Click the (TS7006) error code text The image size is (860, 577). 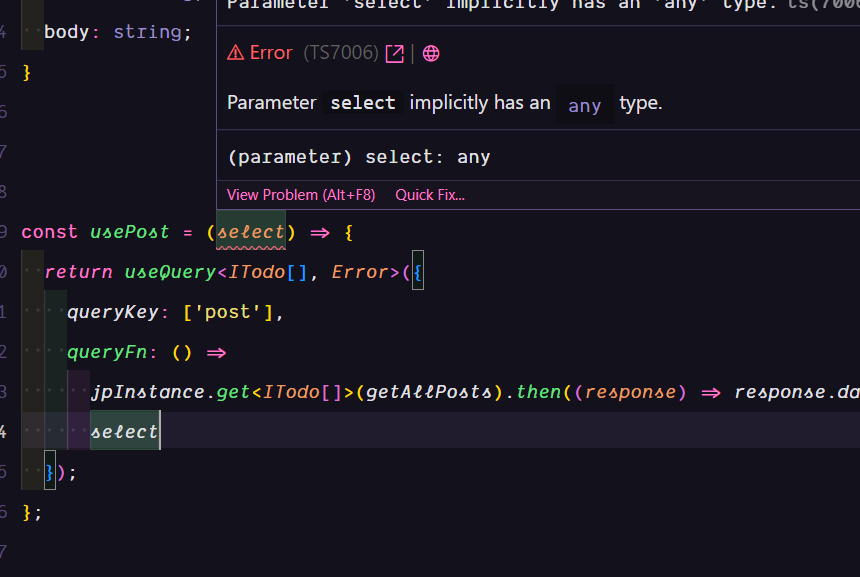click(x=341, y=53)
